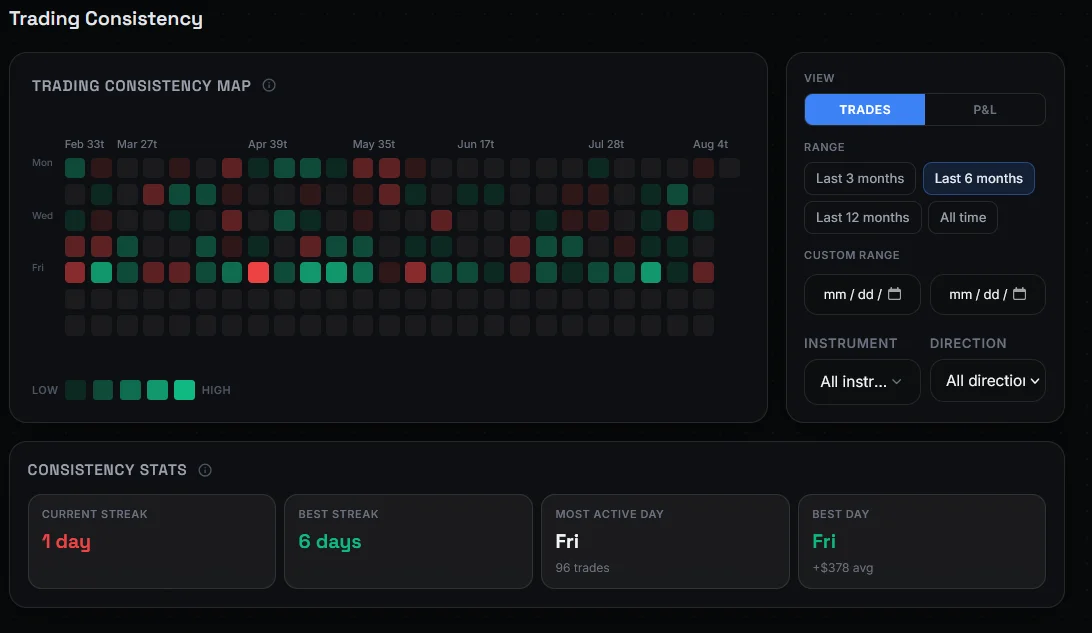
Task: Select the All time range
Action: [x=962, y=217]
